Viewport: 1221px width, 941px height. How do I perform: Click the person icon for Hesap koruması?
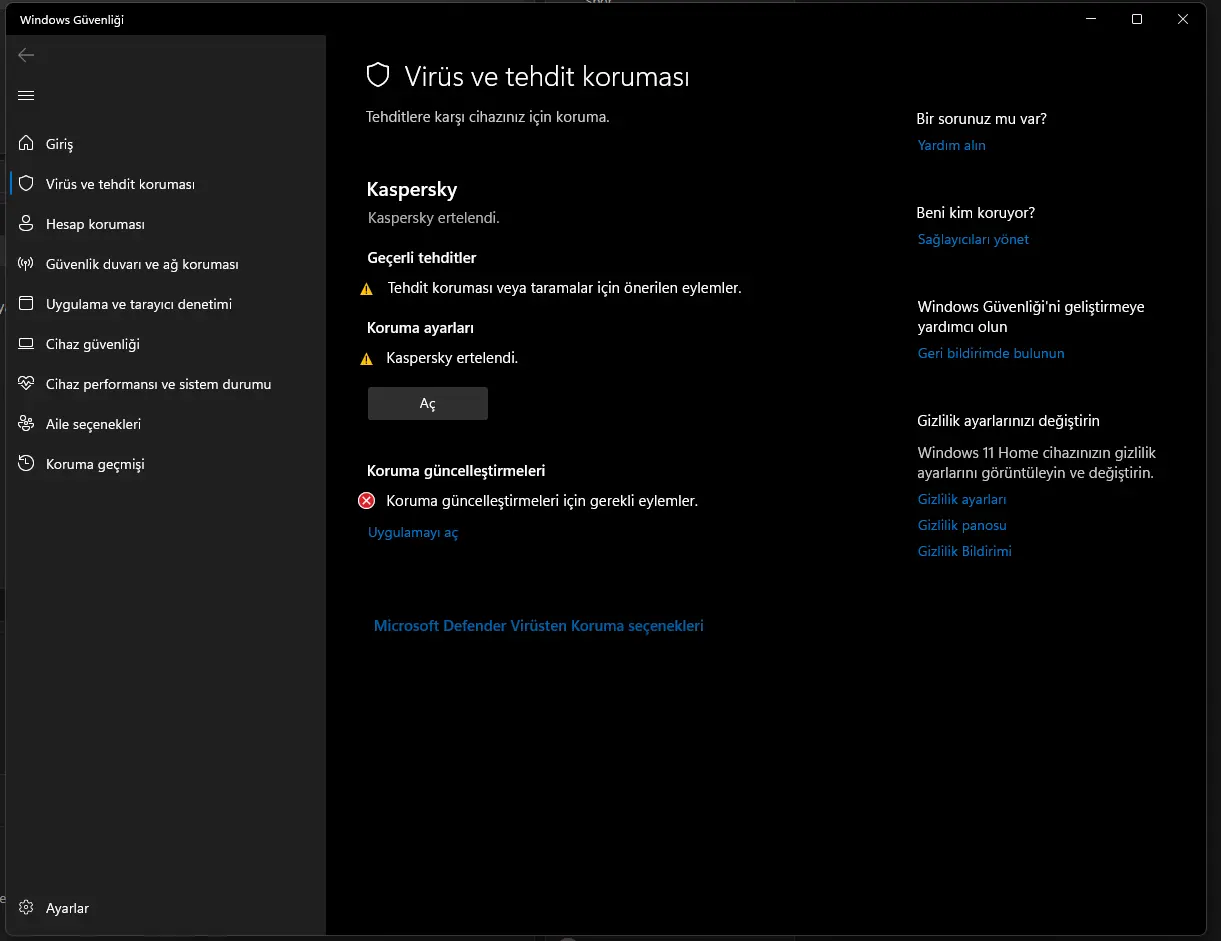tap(27, 224)
